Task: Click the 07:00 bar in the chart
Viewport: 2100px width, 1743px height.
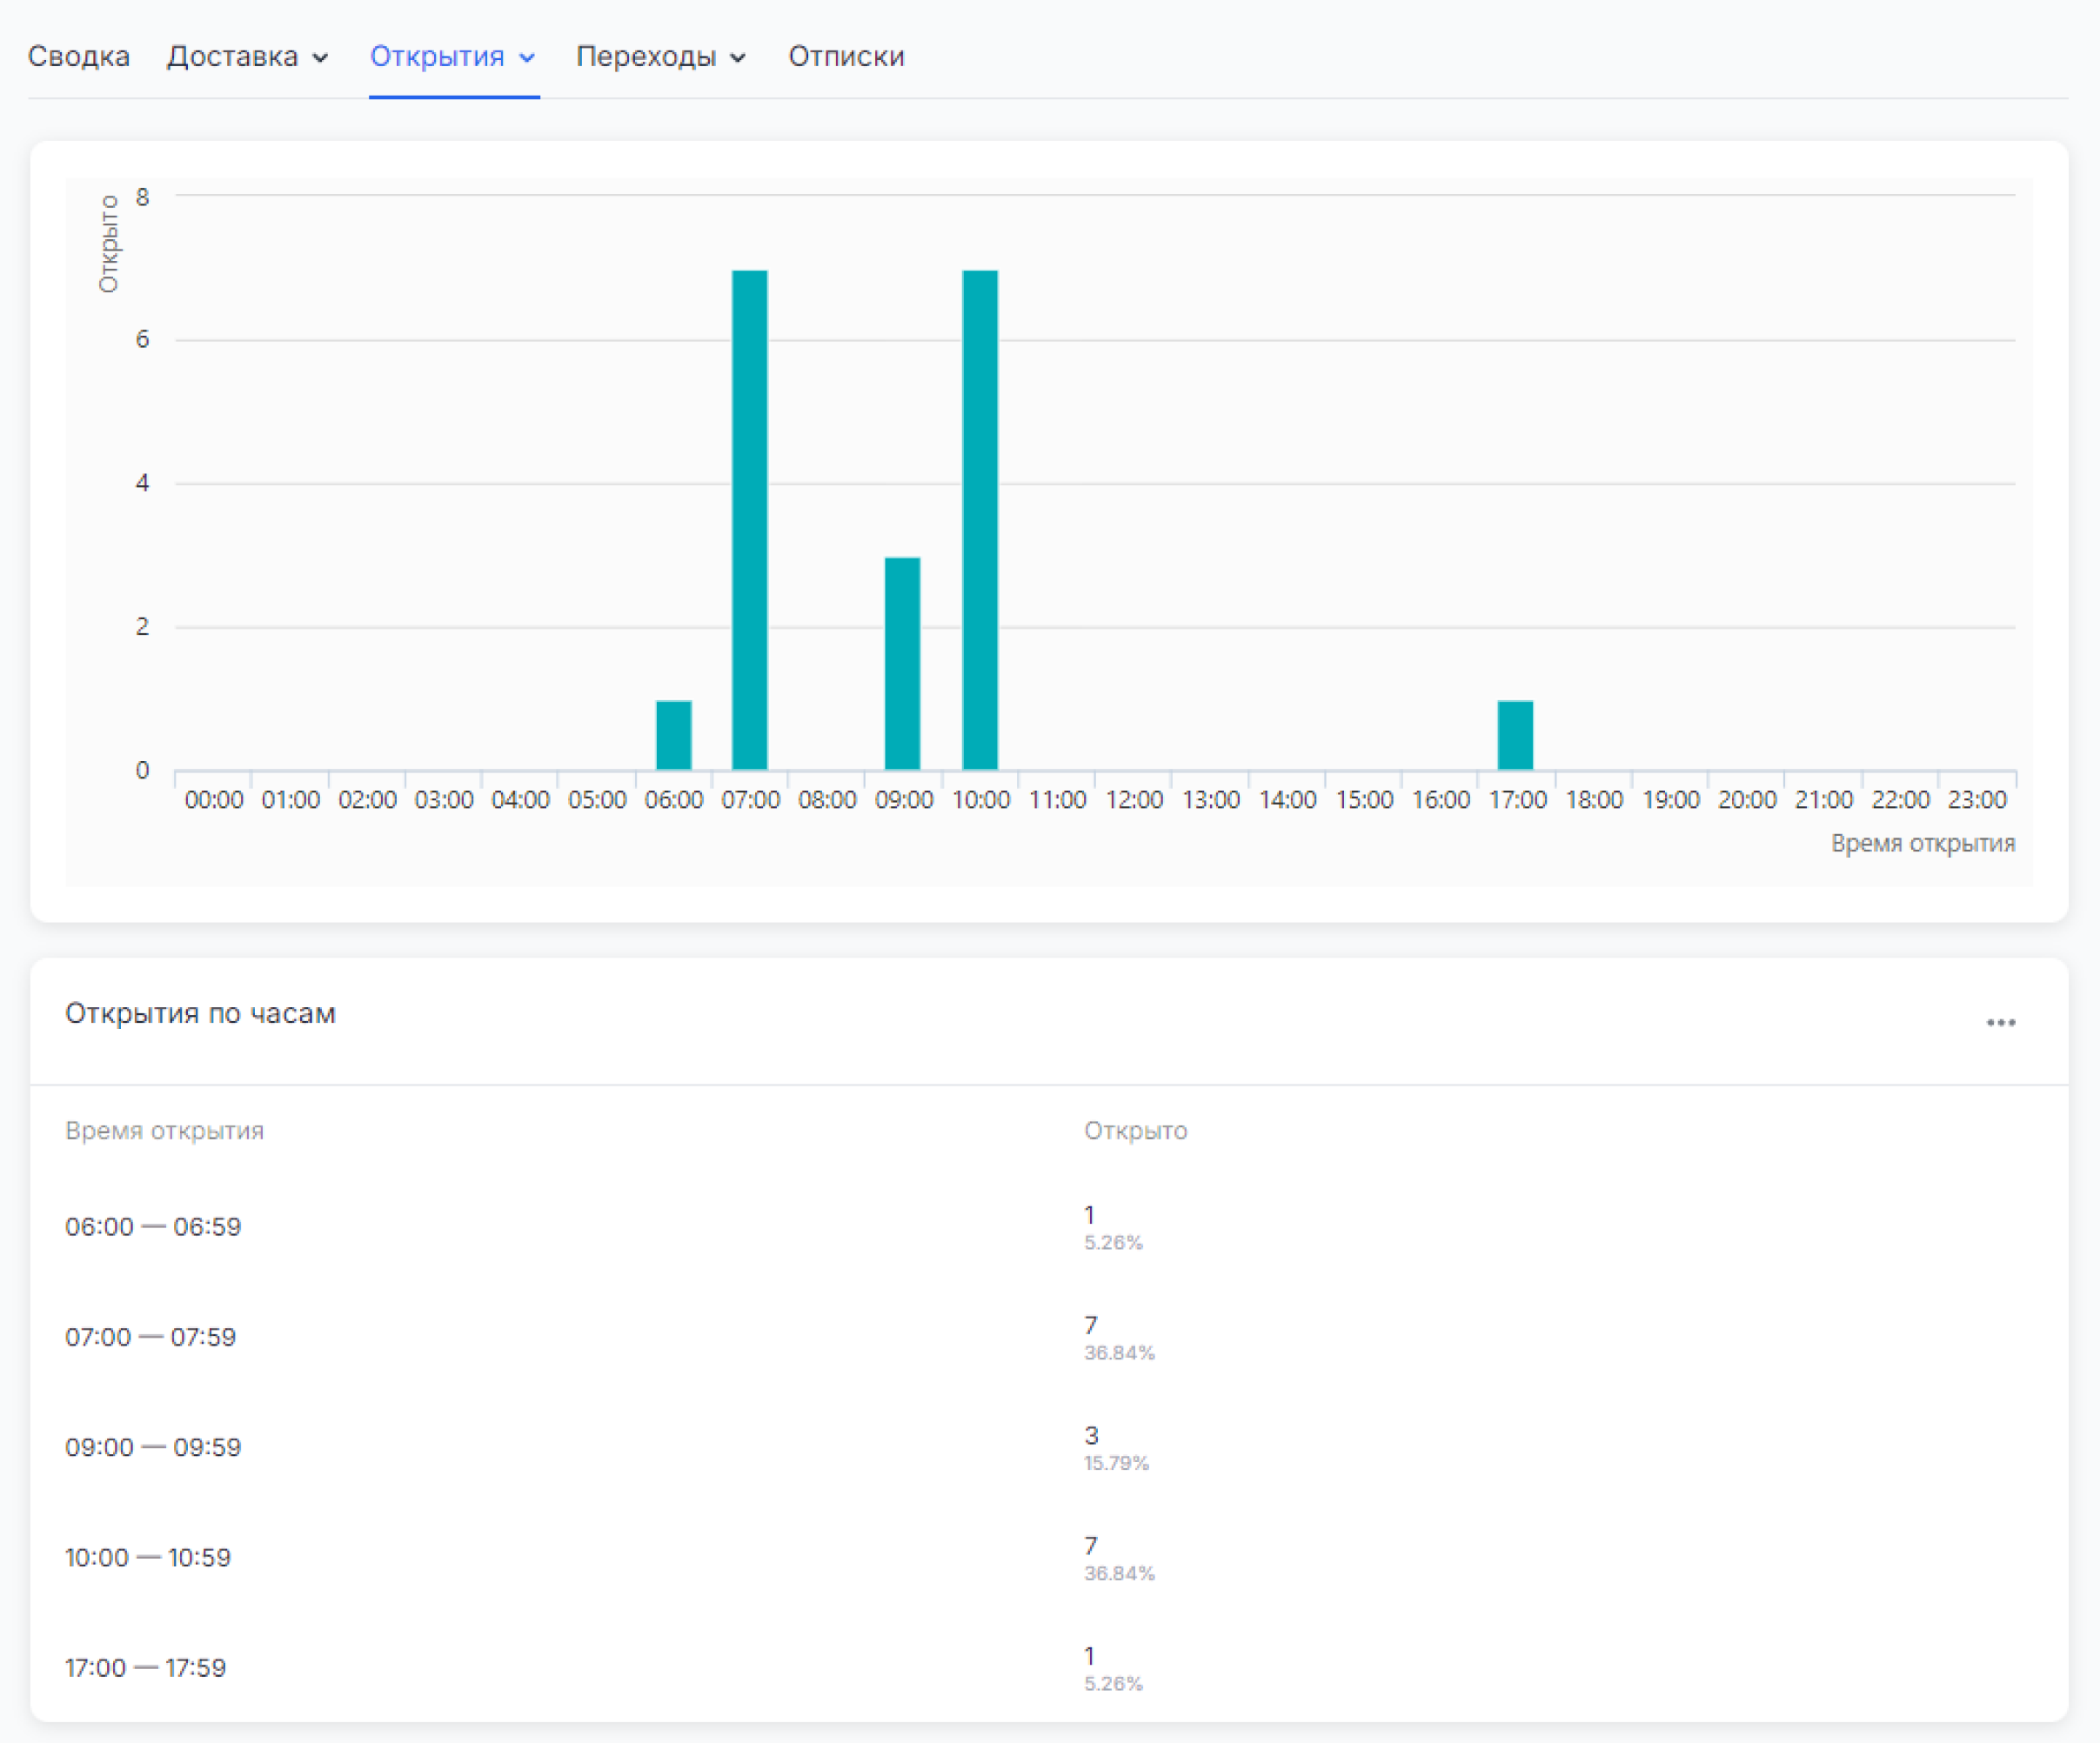Action: click(x=750, y=520)
